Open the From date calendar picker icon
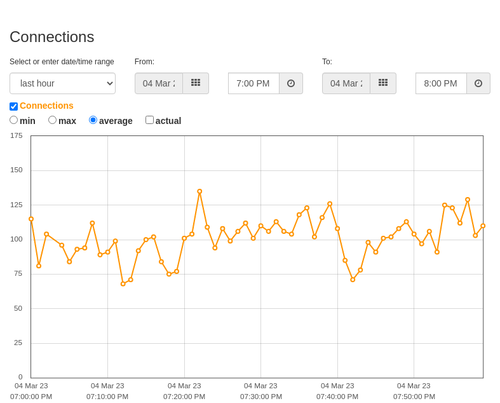The width and height of the screenshot is (500, 403). [196, 83]
